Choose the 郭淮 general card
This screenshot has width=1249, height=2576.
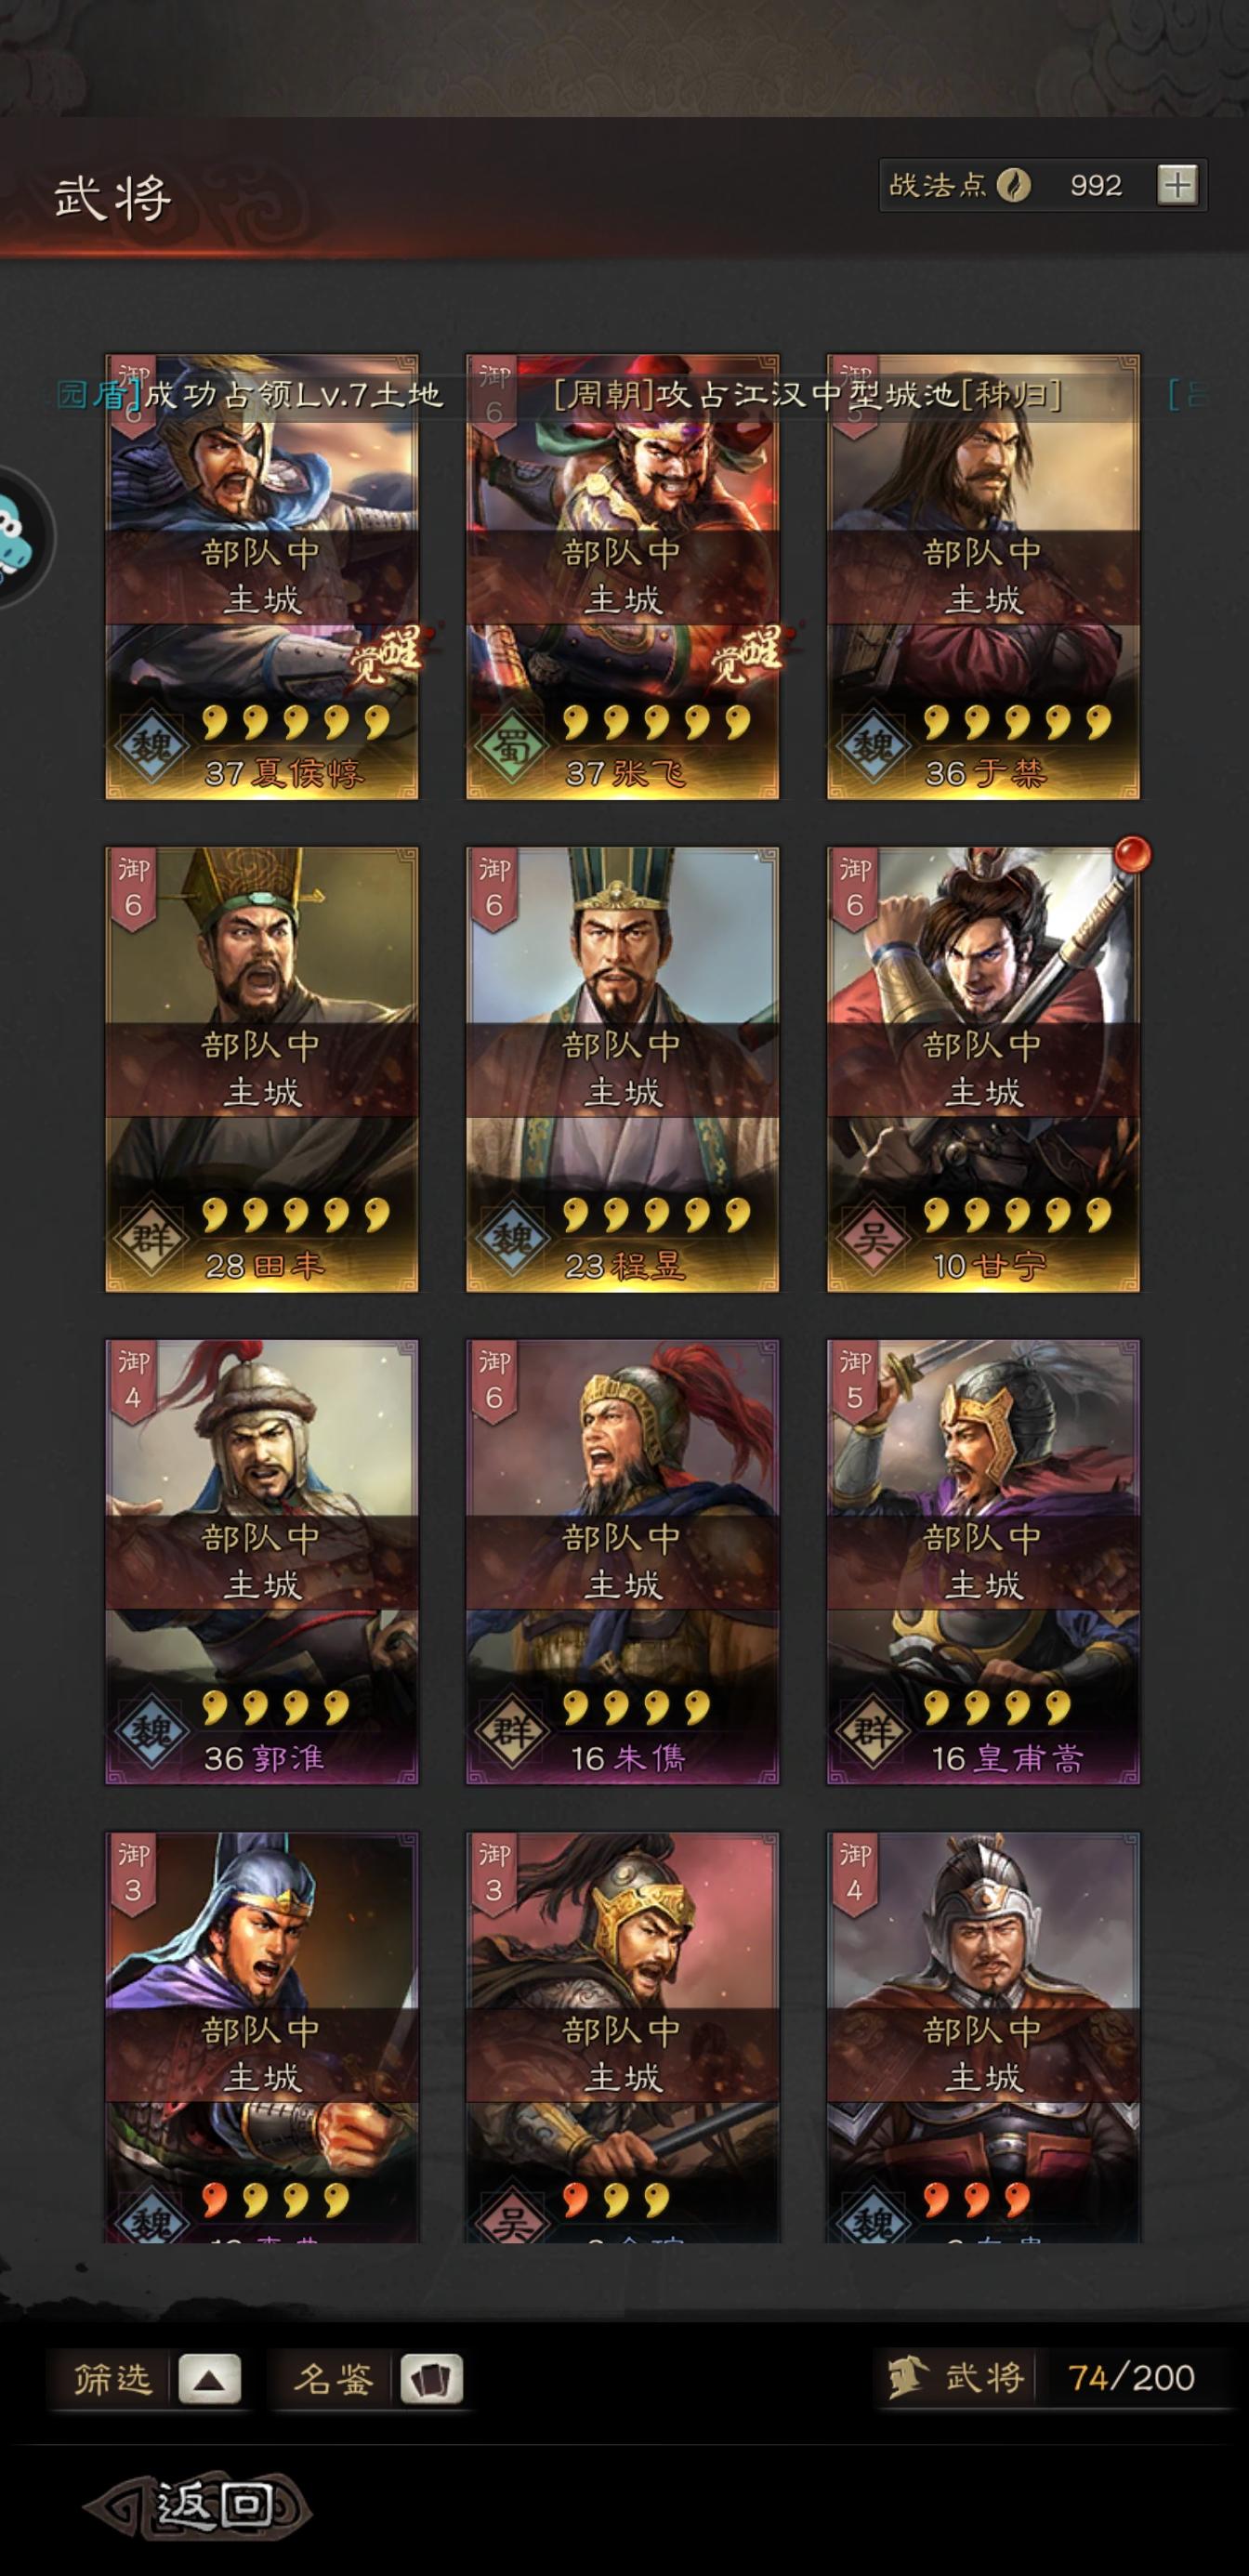[x=262, y=1562]
